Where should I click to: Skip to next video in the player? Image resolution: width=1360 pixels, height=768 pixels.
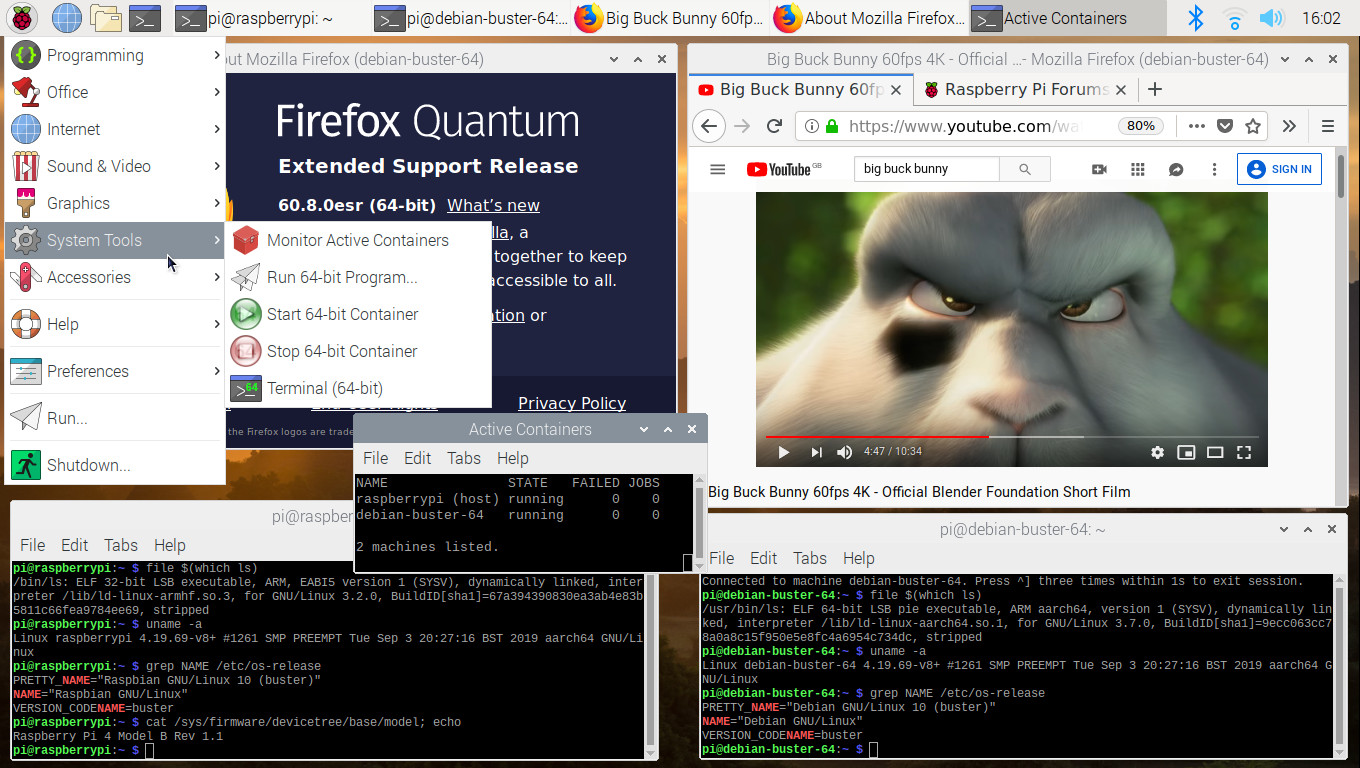816,452
